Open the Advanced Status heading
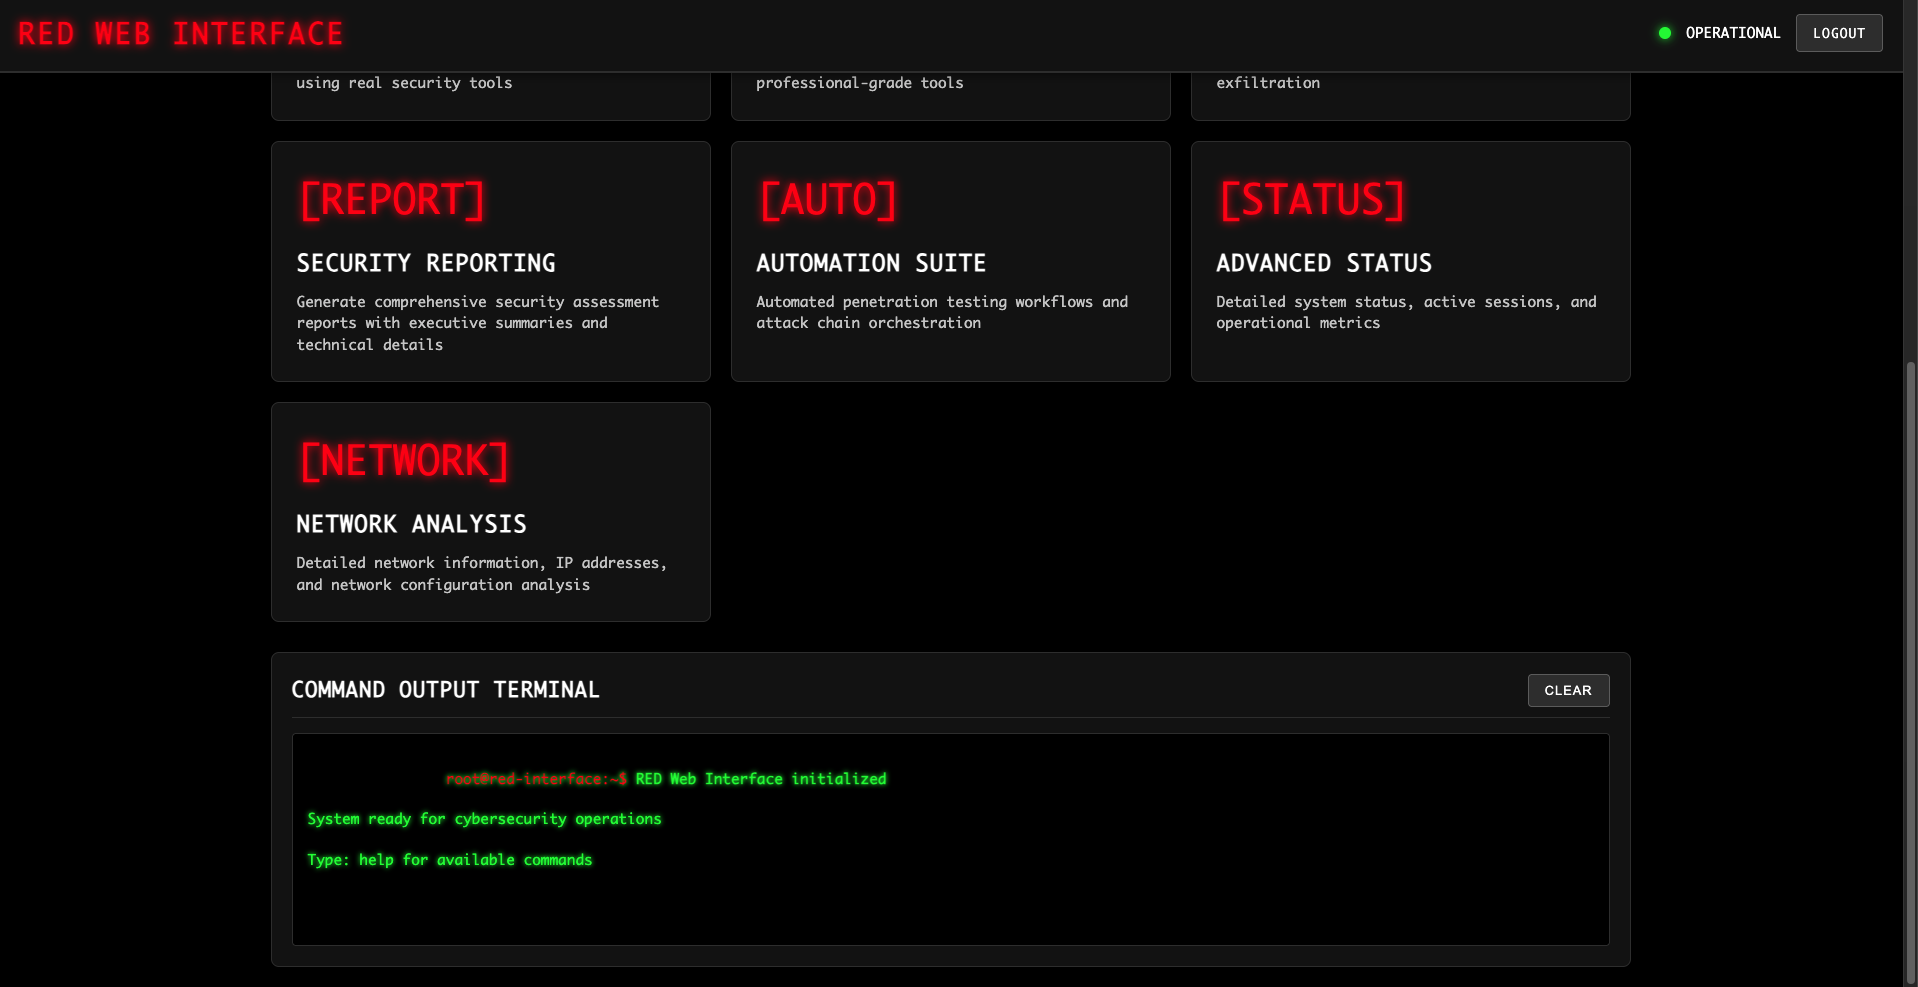This screenshot has height=987, width=1918. click(x=1323, y=263)
